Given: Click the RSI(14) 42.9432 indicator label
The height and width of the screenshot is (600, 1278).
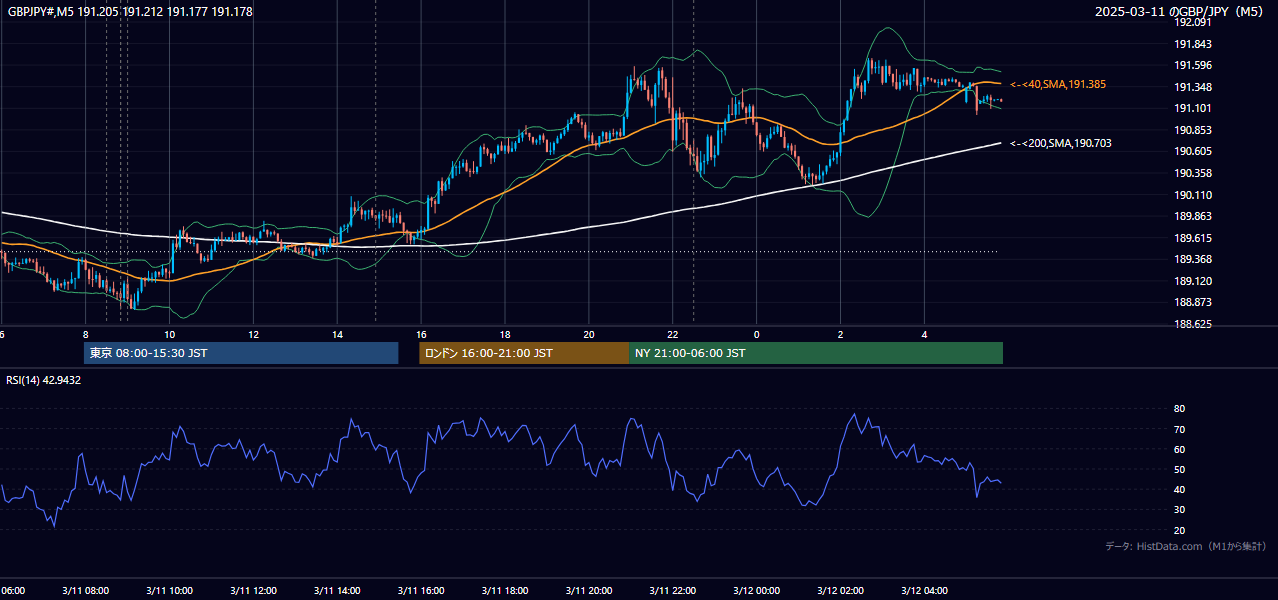Looking at the screenshot, I should pyautogui.click(x=44, y=380).
